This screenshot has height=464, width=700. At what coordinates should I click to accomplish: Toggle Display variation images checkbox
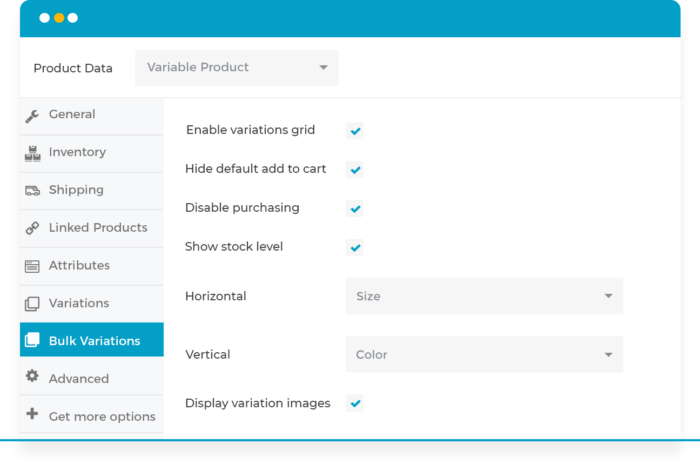coord(355,403)
